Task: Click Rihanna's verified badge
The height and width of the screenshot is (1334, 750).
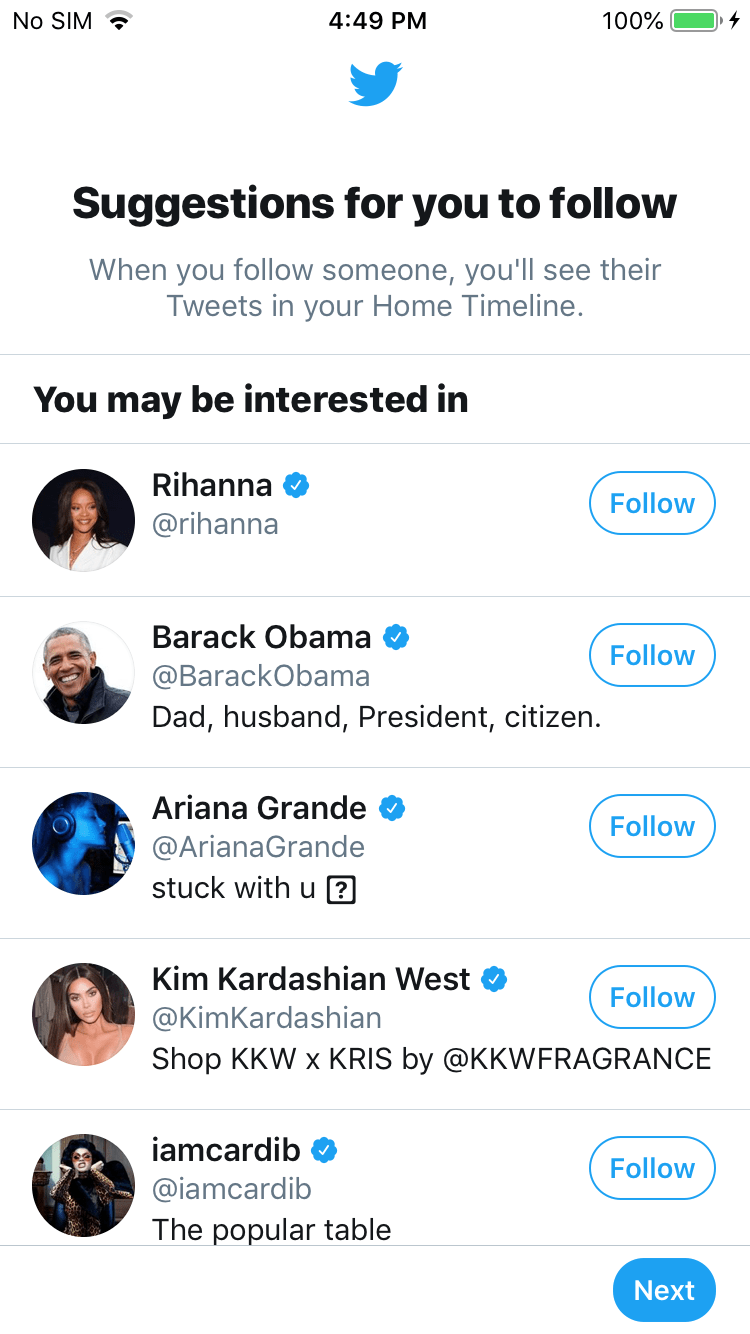Action: 296,486
